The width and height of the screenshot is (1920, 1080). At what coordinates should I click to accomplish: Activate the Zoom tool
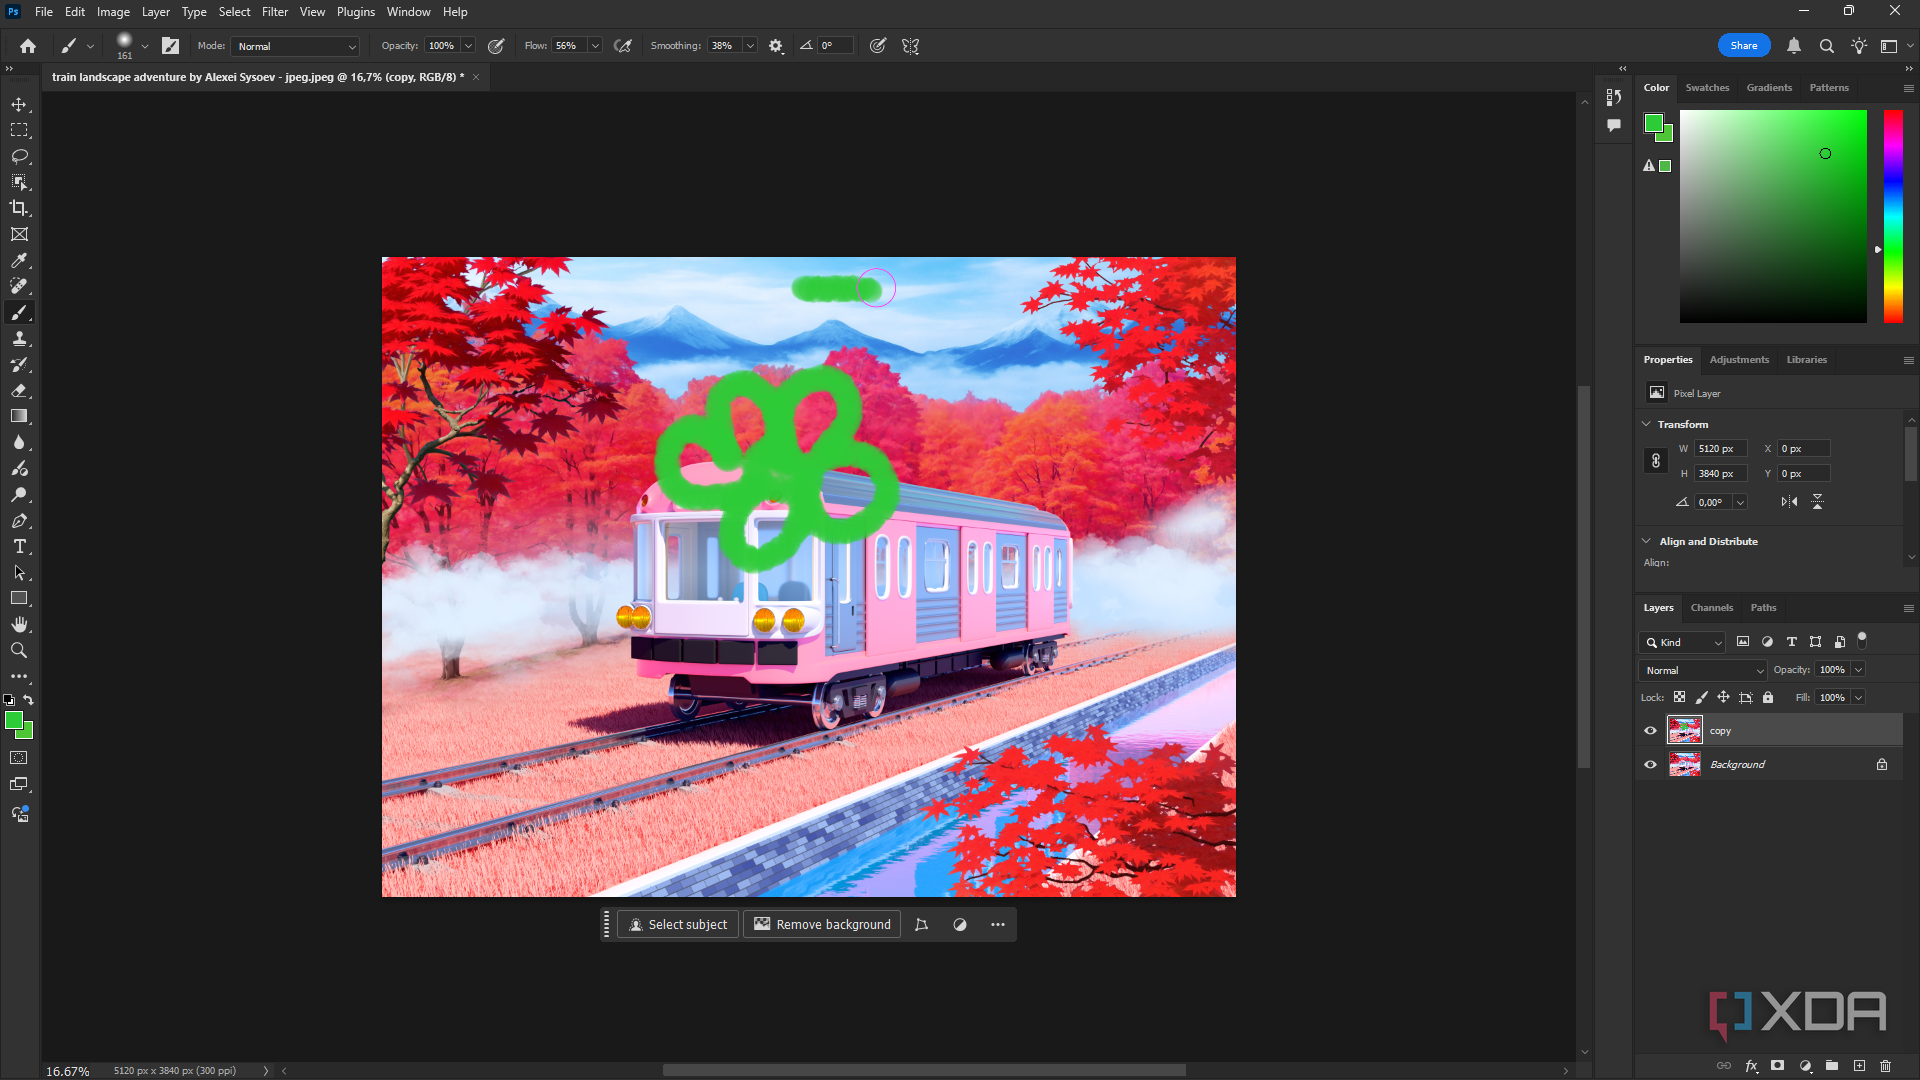(x=19, y=651)
